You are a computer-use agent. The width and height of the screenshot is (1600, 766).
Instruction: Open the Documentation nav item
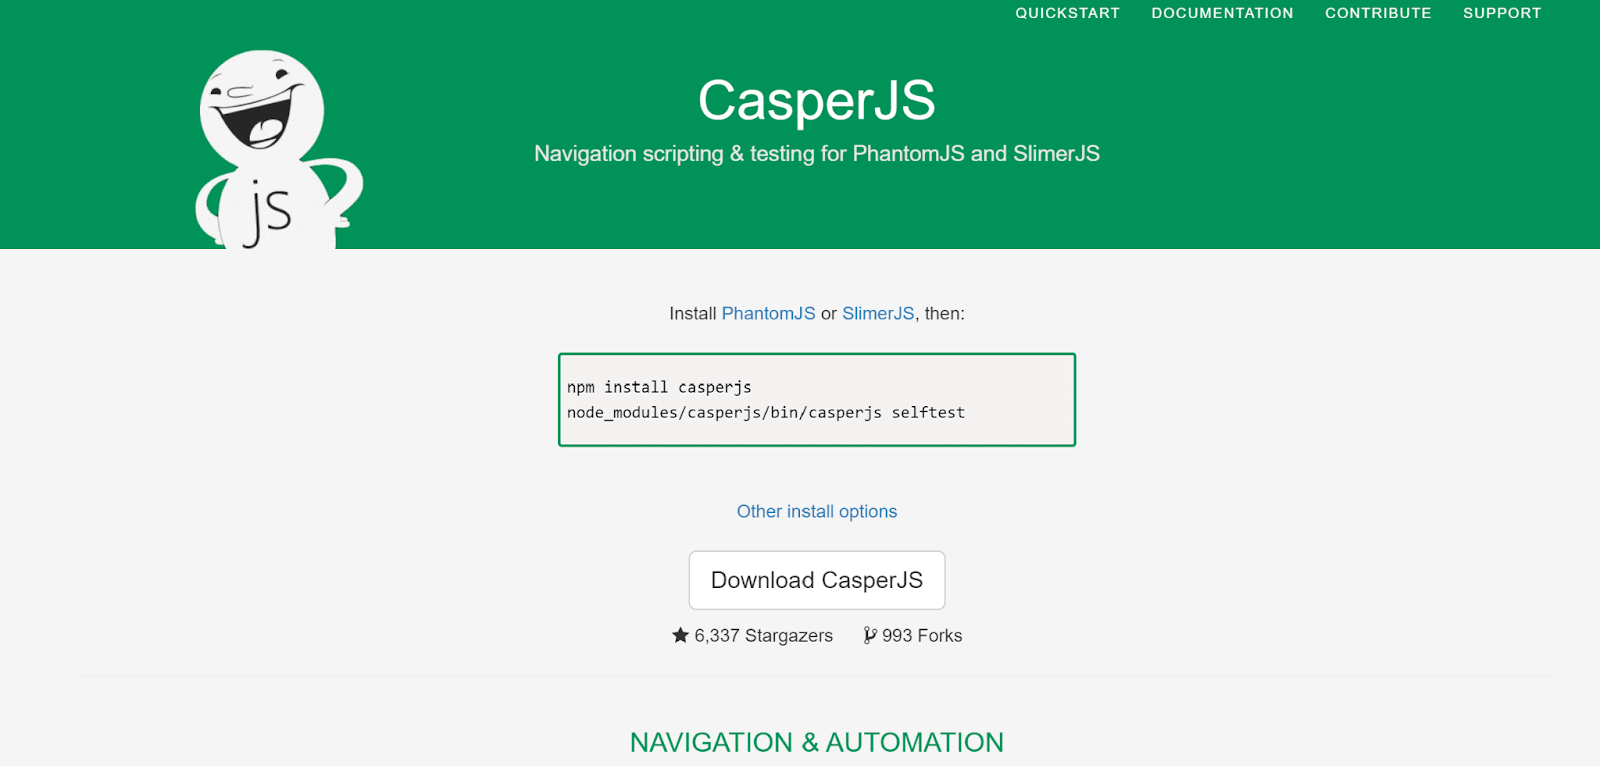[x=1222, y=13]
